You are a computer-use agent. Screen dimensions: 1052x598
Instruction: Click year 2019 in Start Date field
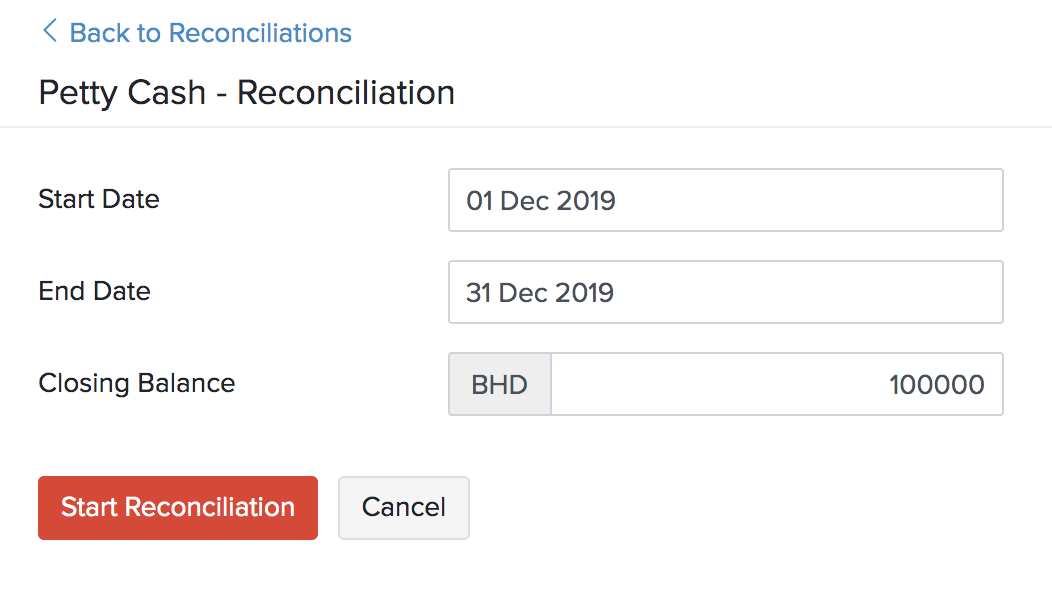click(585, 201)
